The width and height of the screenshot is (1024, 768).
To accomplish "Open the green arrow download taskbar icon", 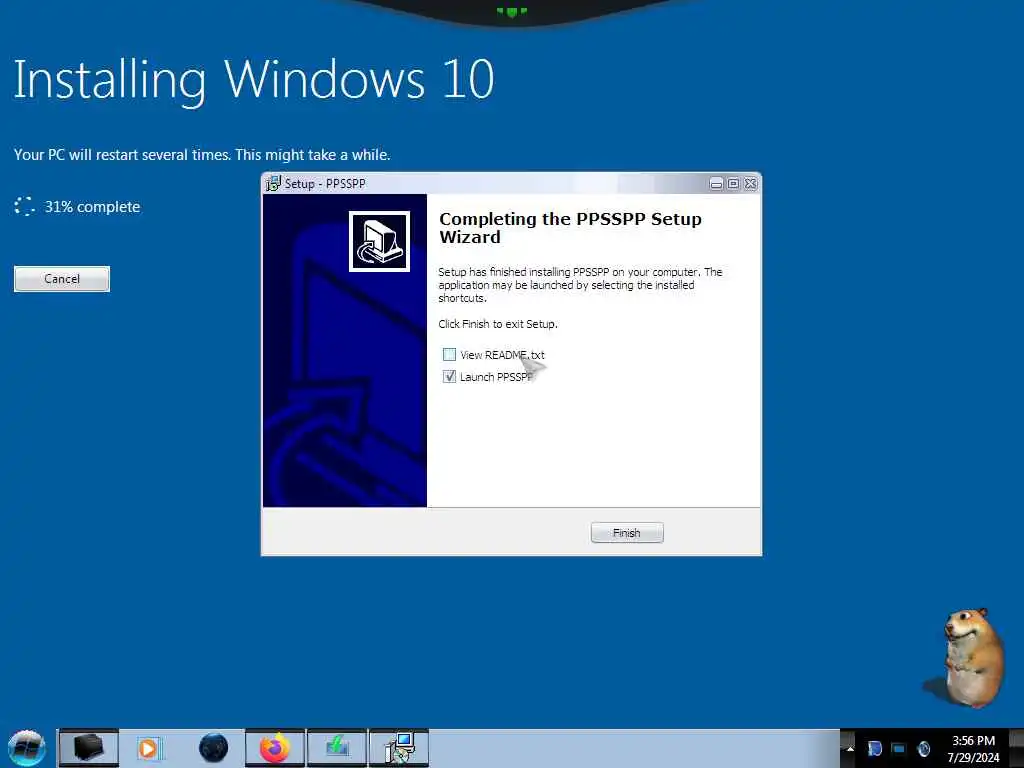I will [x=337, y=748].
